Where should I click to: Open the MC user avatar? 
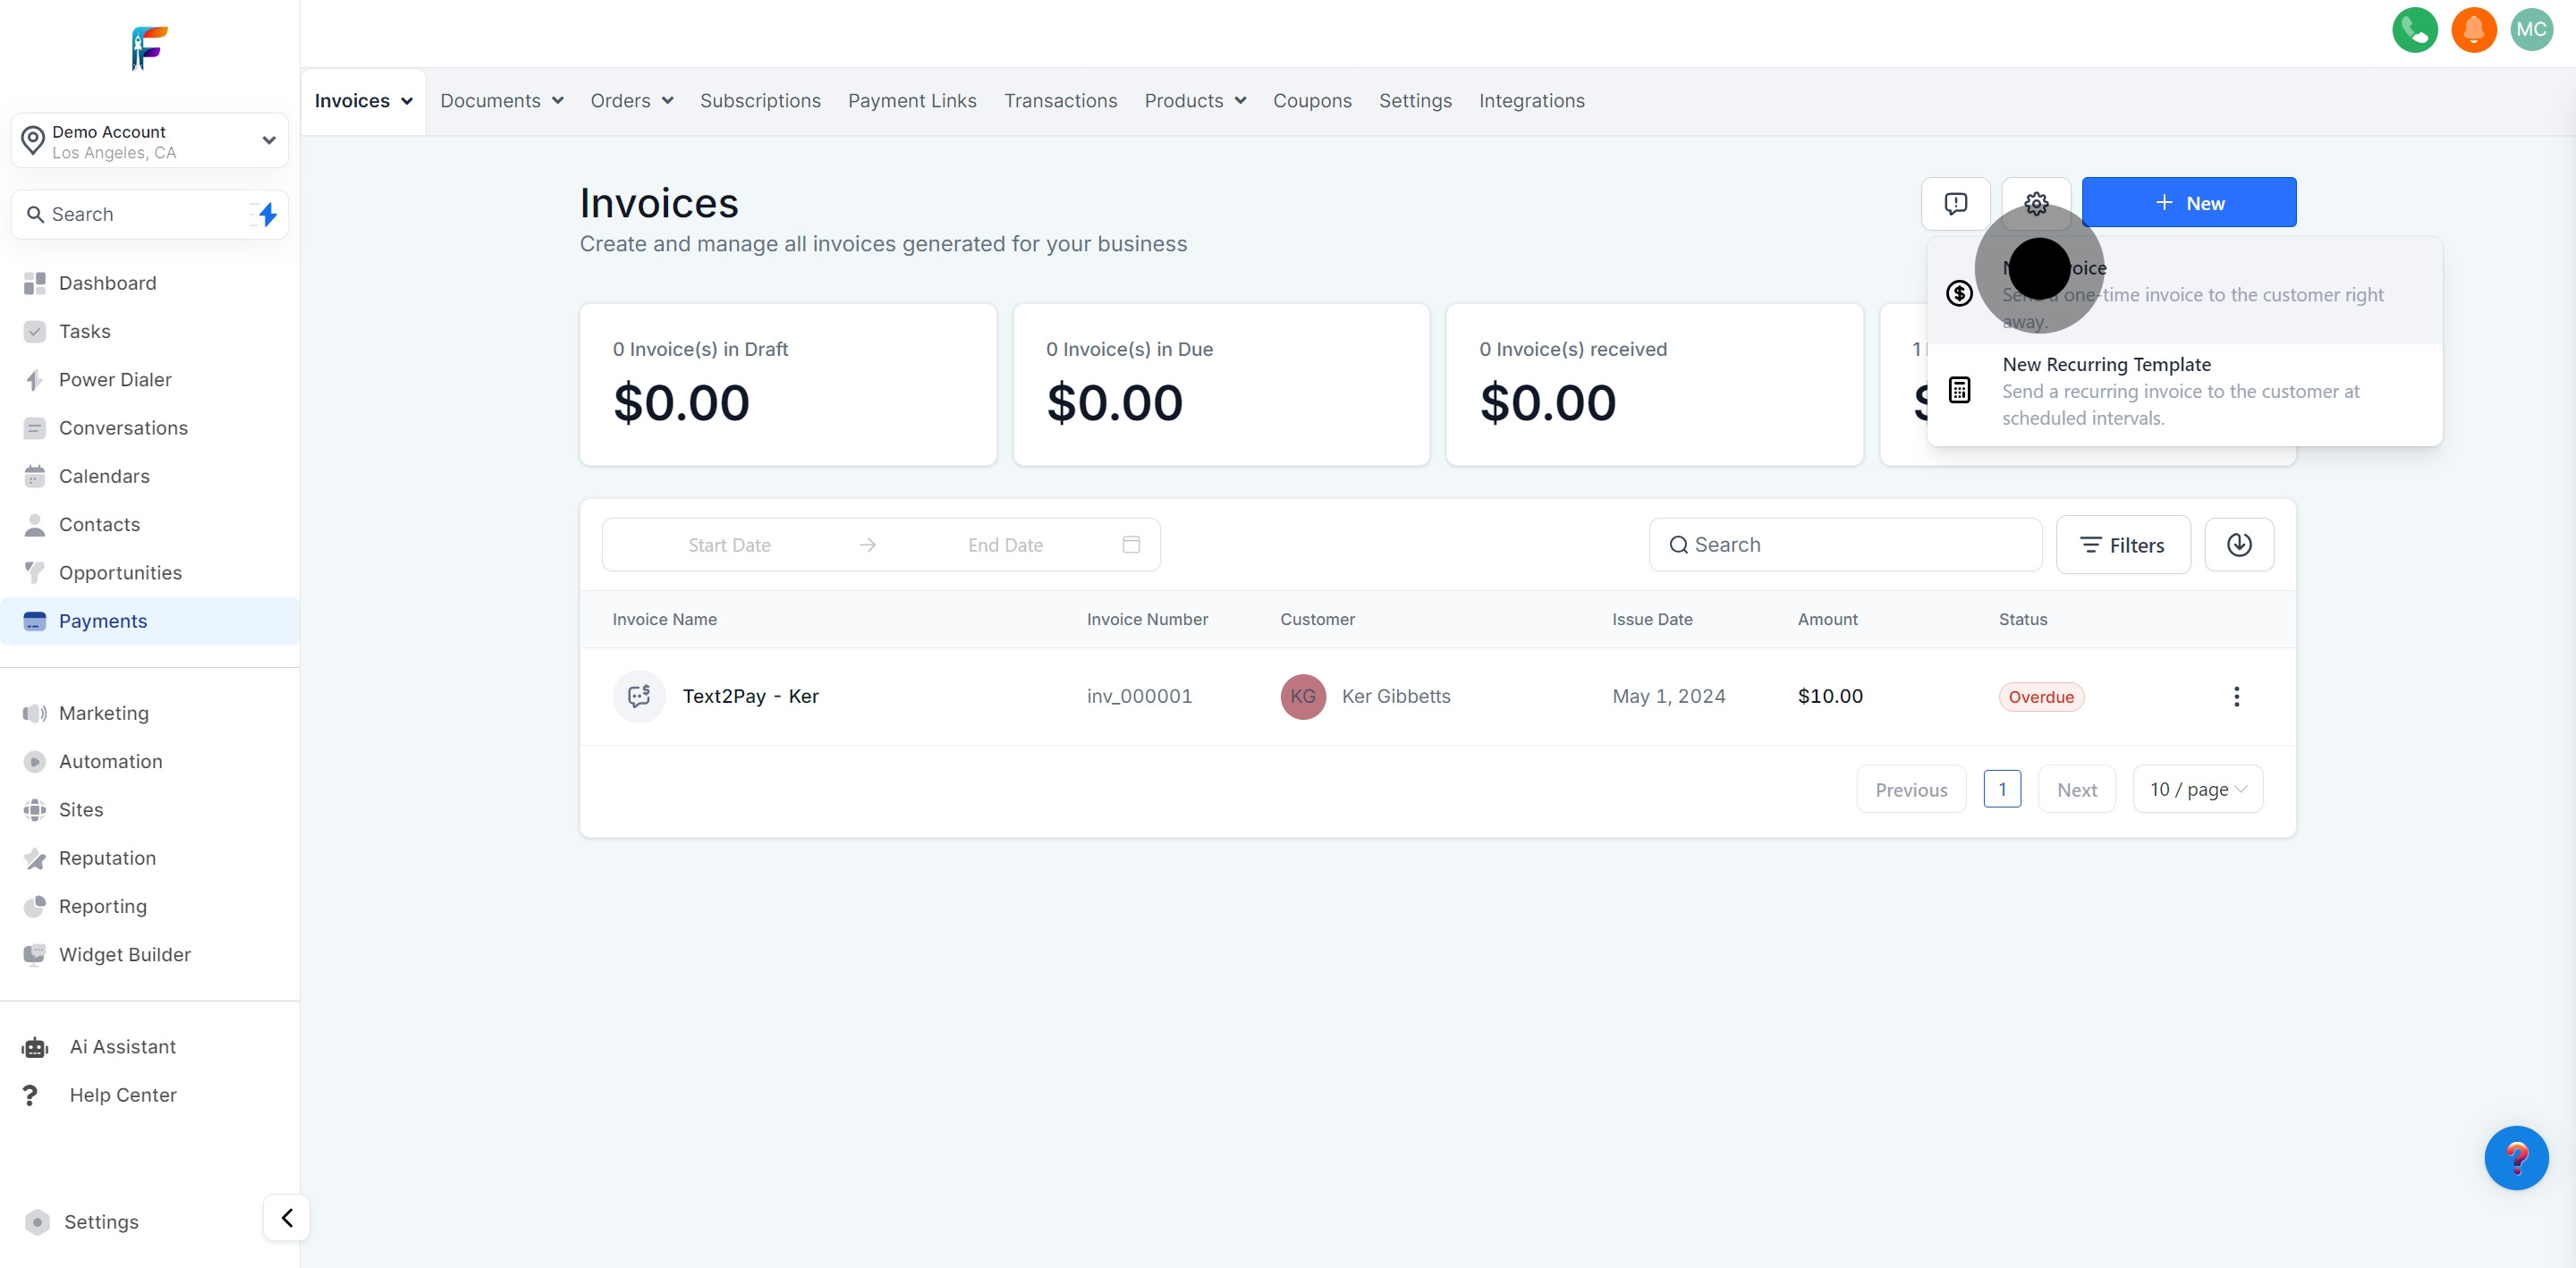2530,30
